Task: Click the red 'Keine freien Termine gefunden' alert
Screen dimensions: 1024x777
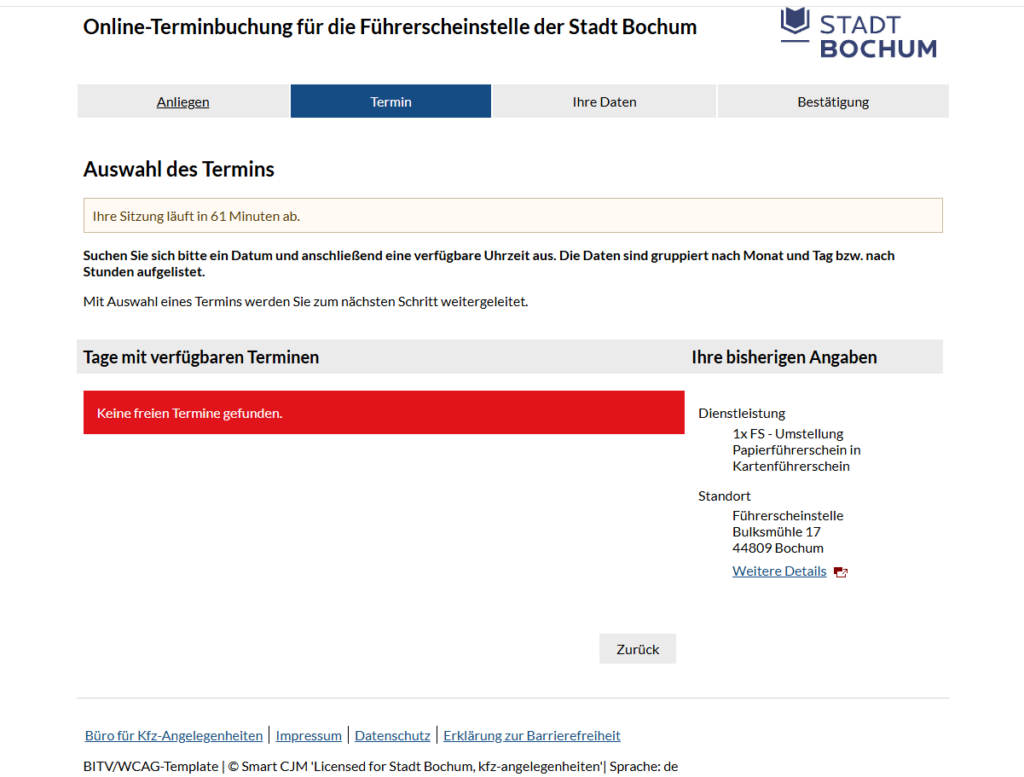Action: tap(384, 412)
